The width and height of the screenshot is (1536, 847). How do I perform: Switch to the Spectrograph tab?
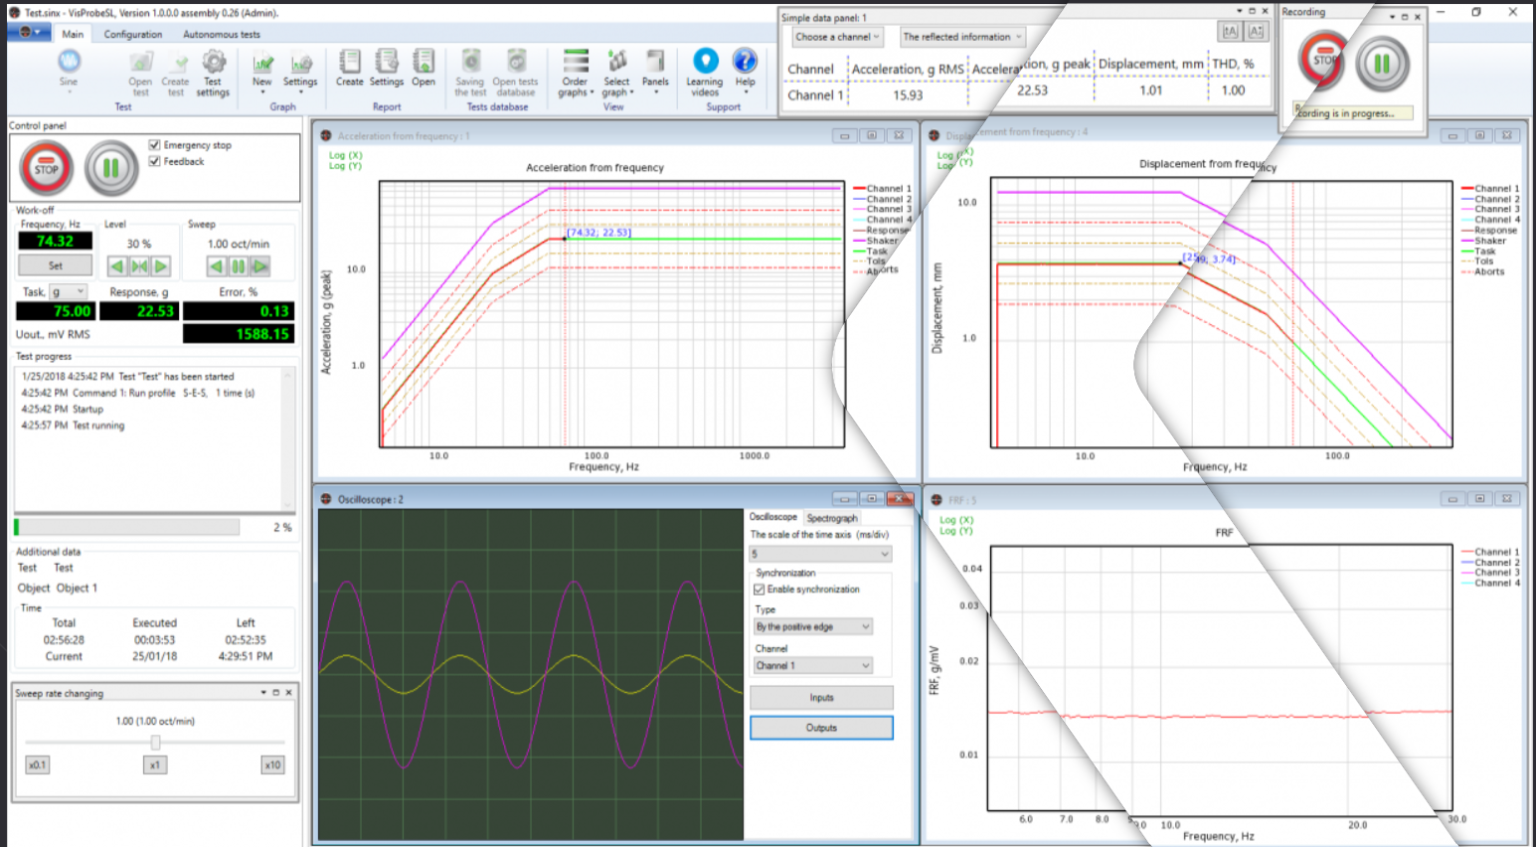[832, 518]
